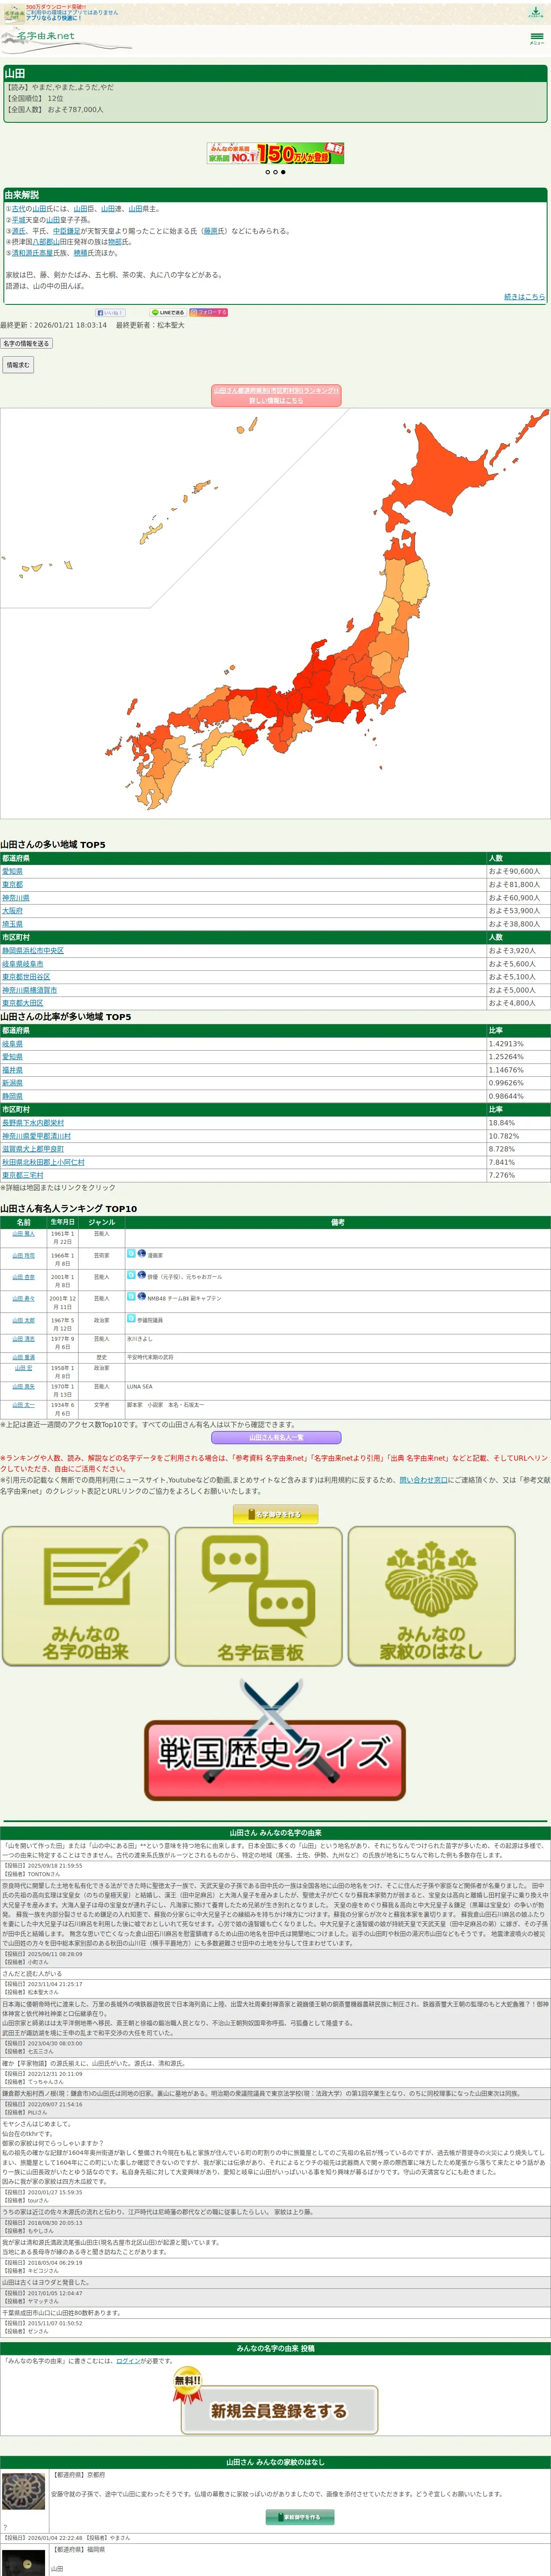This screenshot has height=2576, width=551.
Task: Select the last carousel dot under the banner
Action: pos(283,172)
